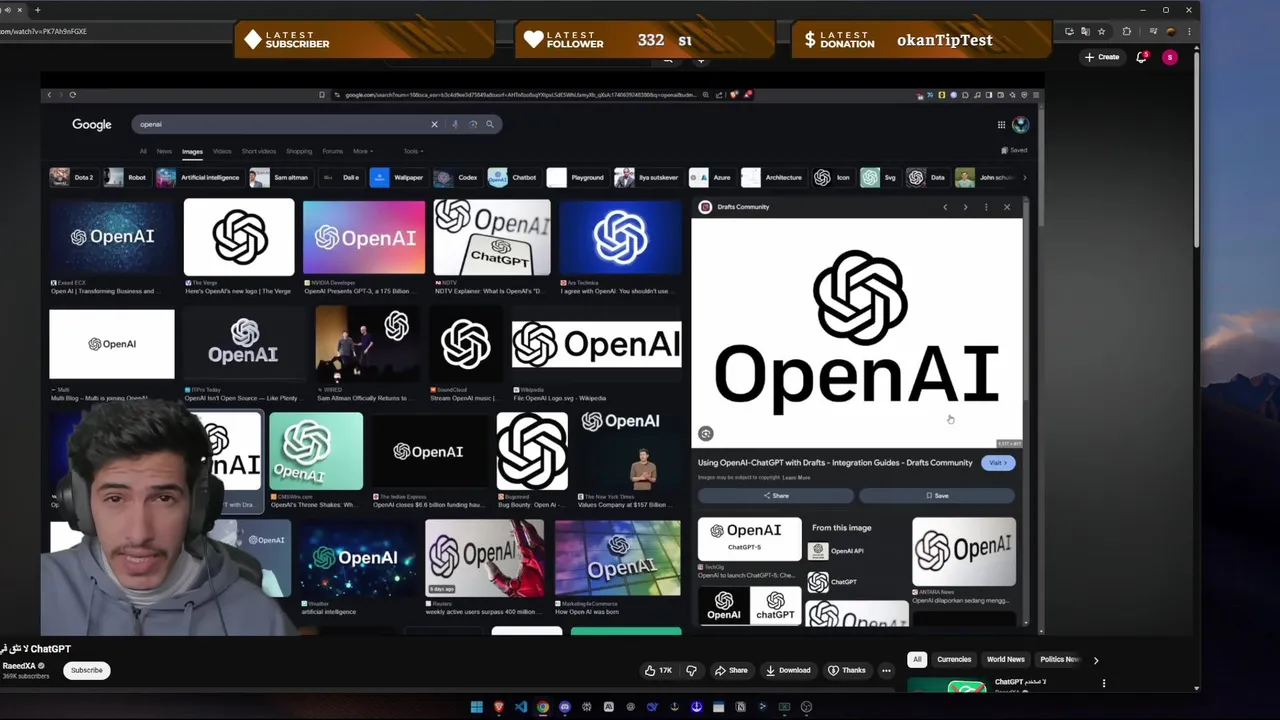Viewport: 1280px width, 720px height.
Task: Dislike the YouTube video
Action: (691, 670)
